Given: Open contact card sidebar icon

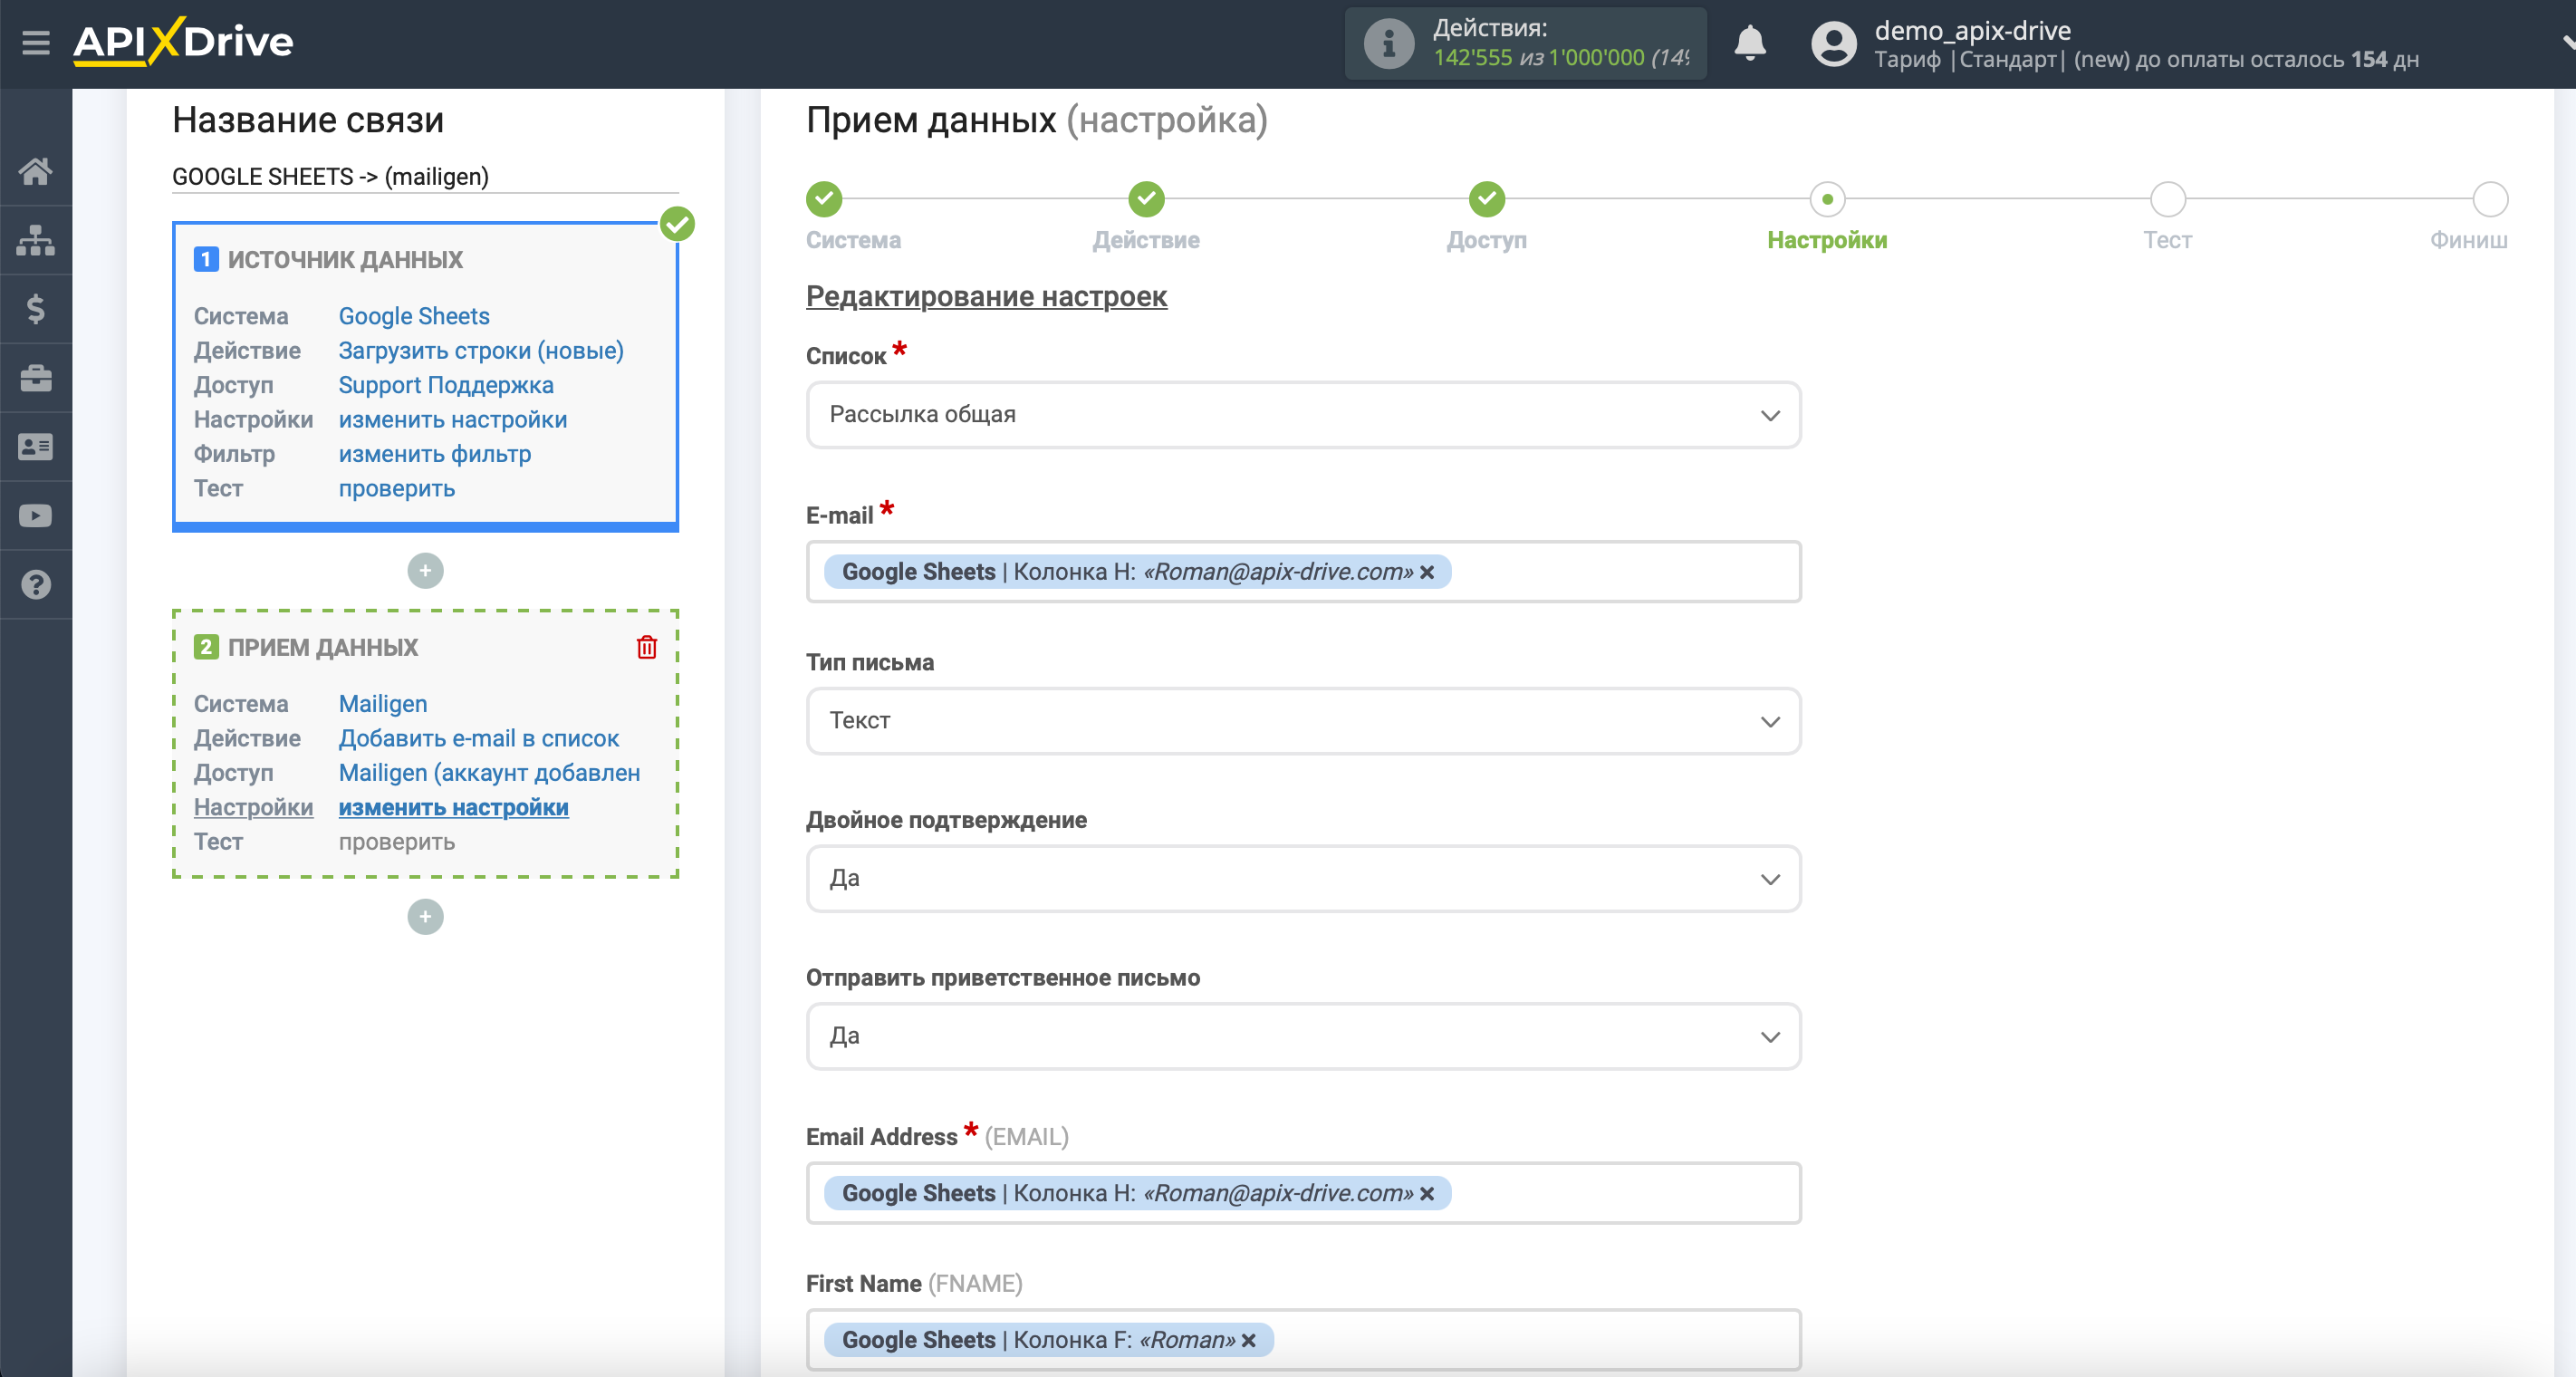Looking at the screenshot, I should [x=36, y=447].
